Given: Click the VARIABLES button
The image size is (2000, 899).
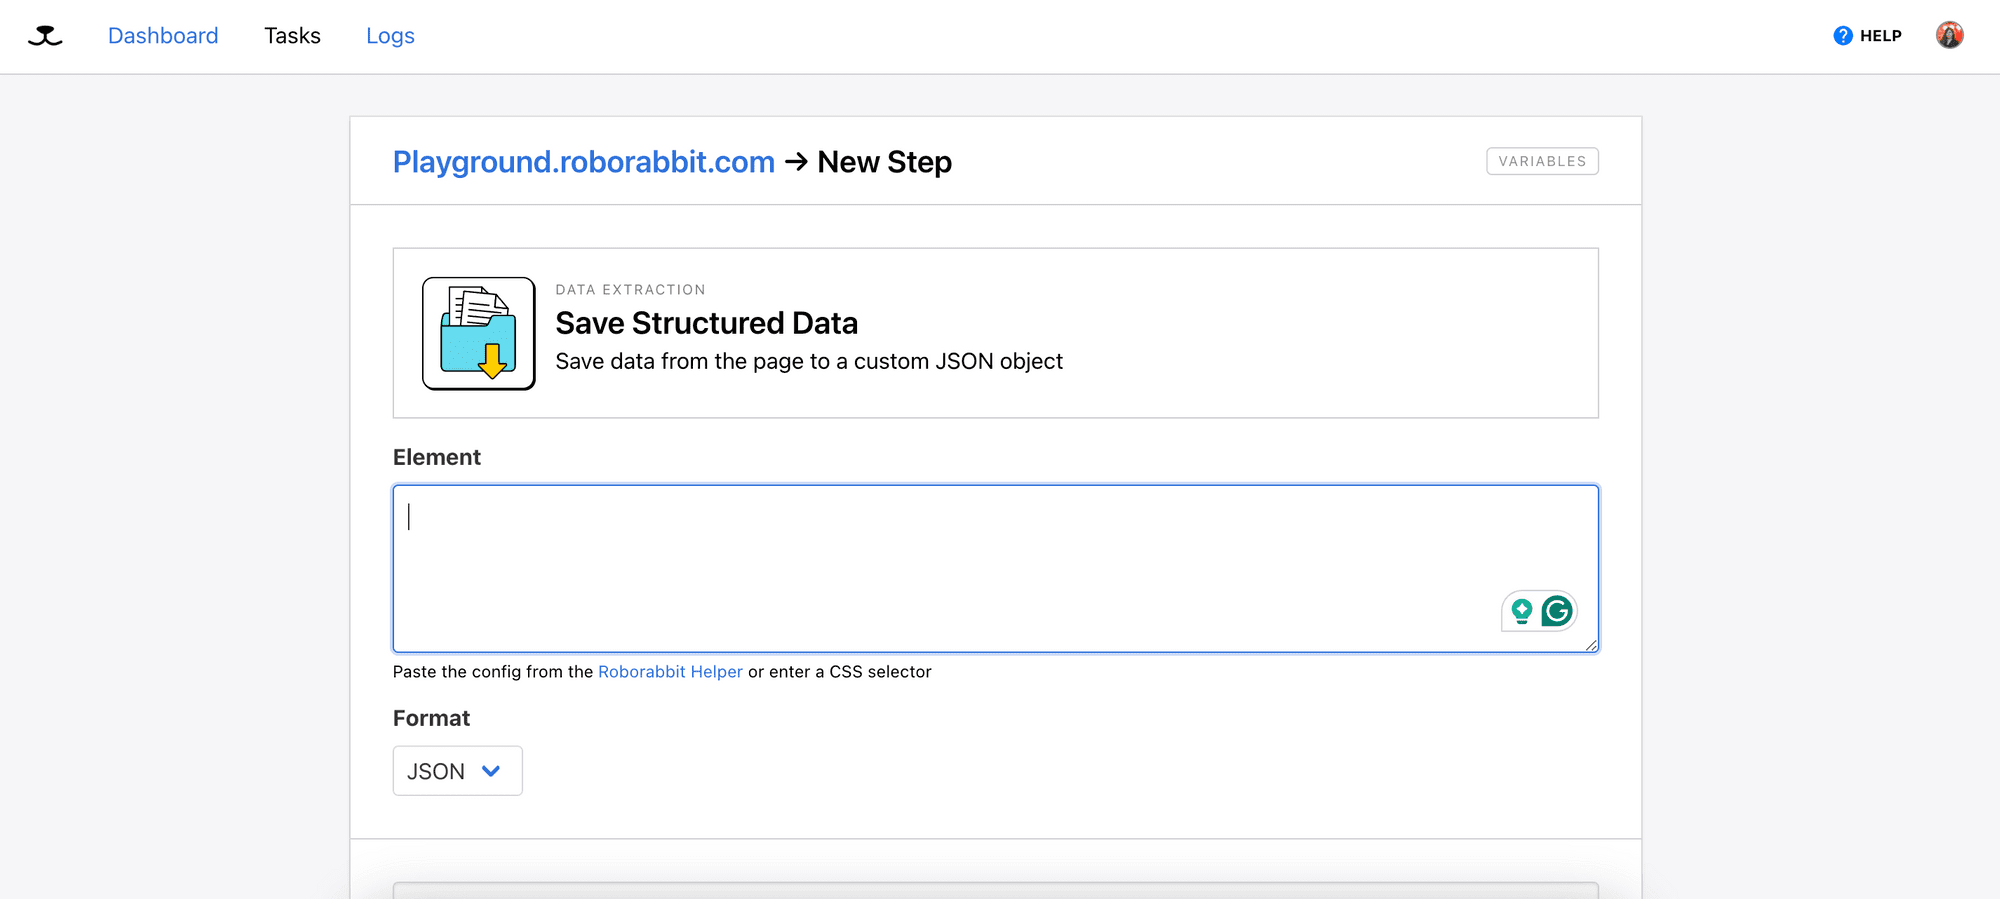Looking at the screenshot, I should pyautogui.click(x=1542, y=160).
